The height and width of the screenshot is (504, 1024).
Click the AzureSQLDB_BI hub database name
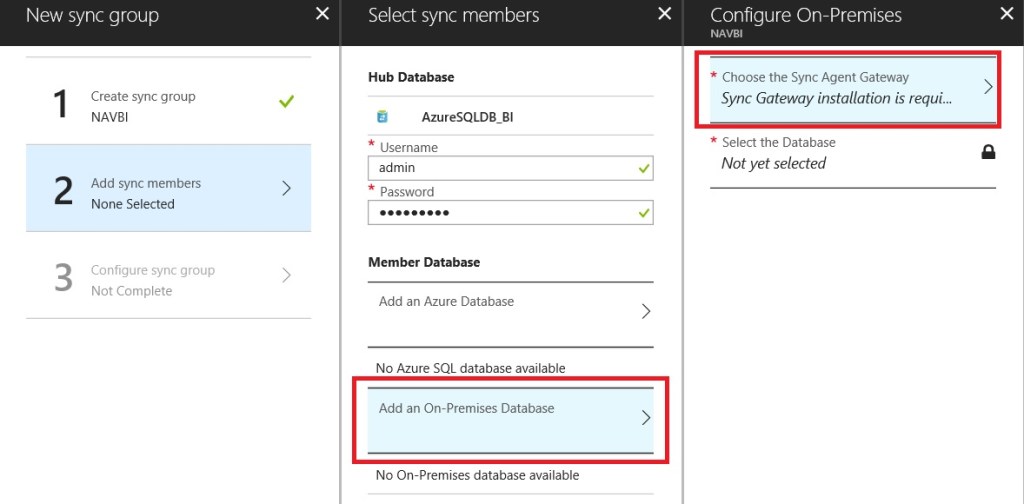(468, 117)
